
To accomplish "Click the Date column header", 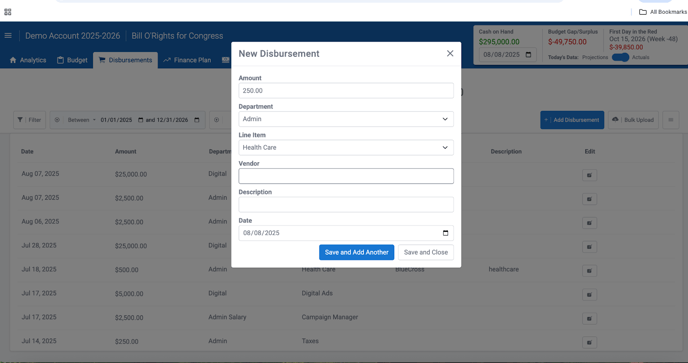I will tap(27, 151).
